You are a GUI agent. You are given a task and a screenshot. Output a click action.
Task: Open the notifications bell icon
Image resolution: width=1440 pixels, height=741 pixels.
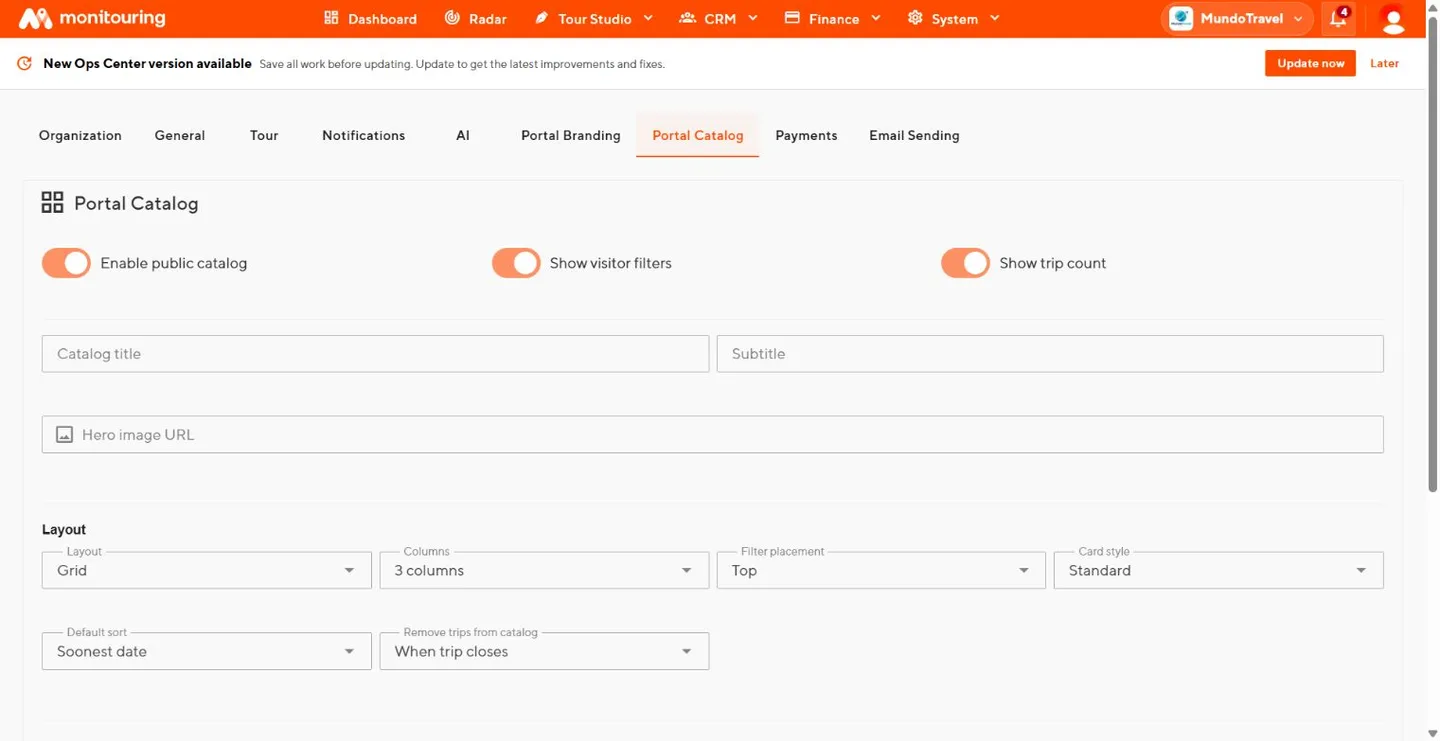coord(1338,18)
